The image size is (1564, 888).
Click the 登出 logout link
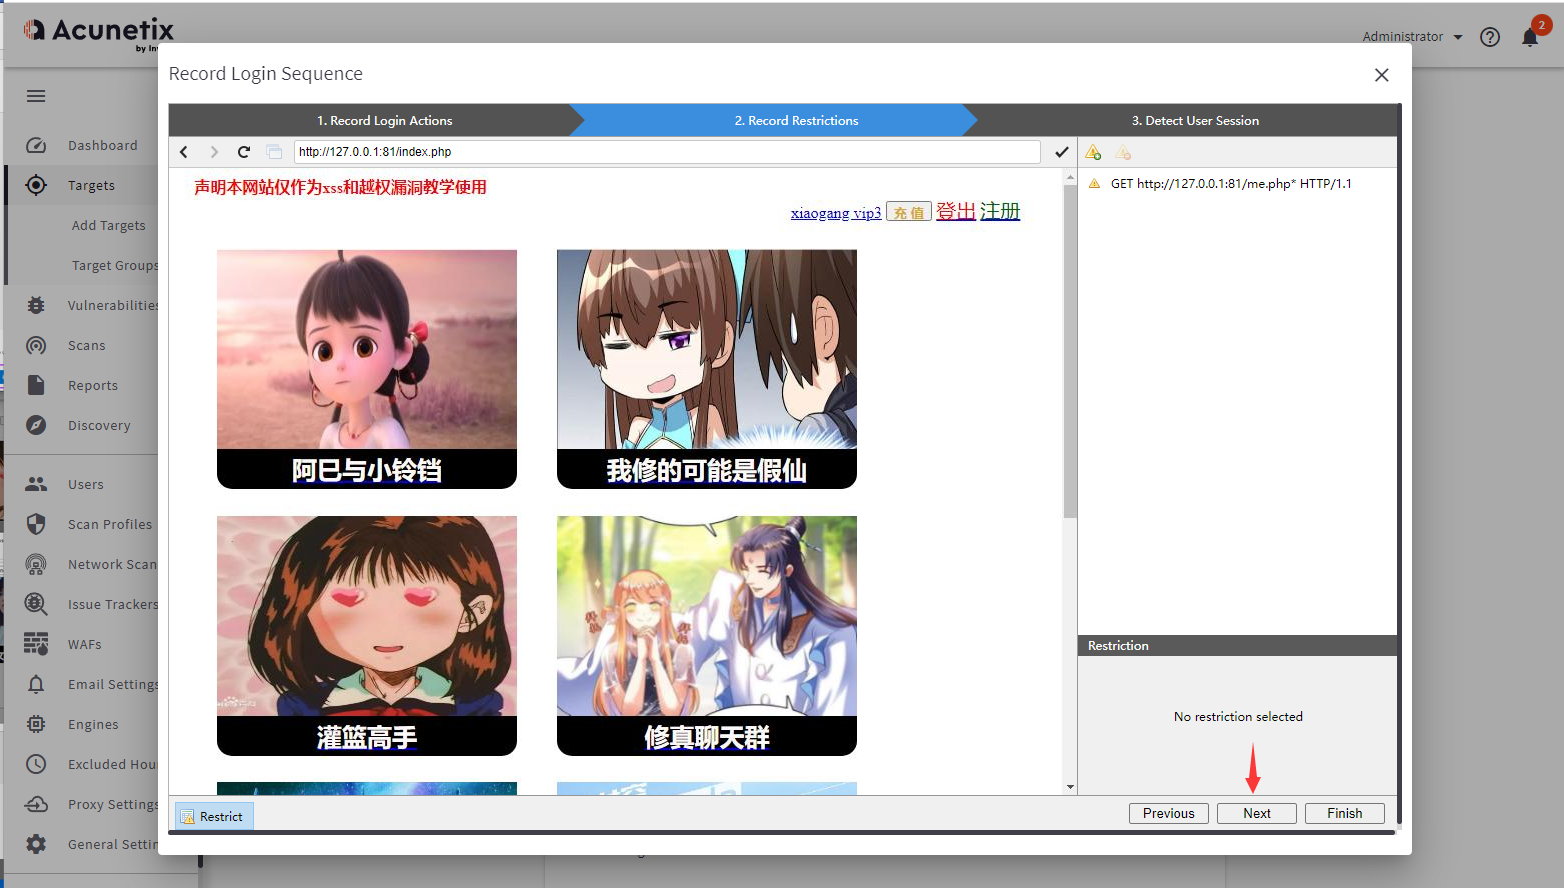pos(956,211)
